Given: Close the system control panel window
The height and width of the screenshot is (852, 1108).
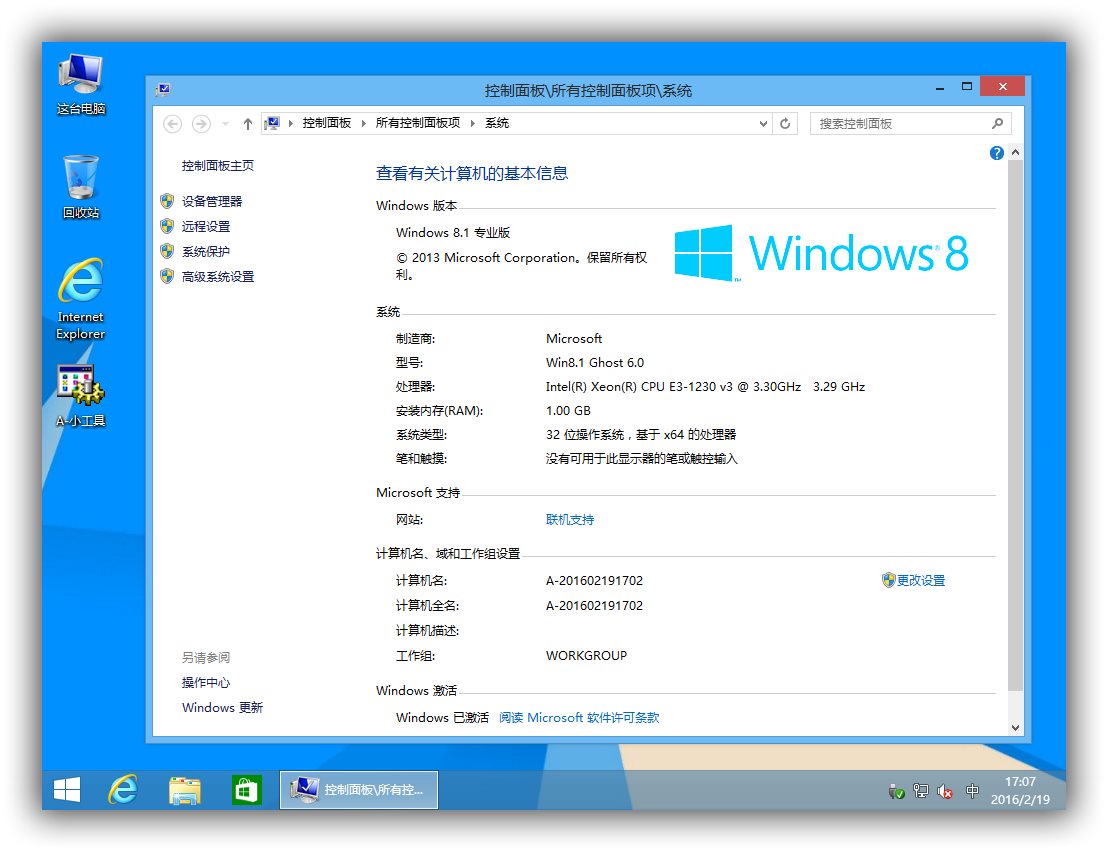Looking at the screenshot, I should point(1003,86).
